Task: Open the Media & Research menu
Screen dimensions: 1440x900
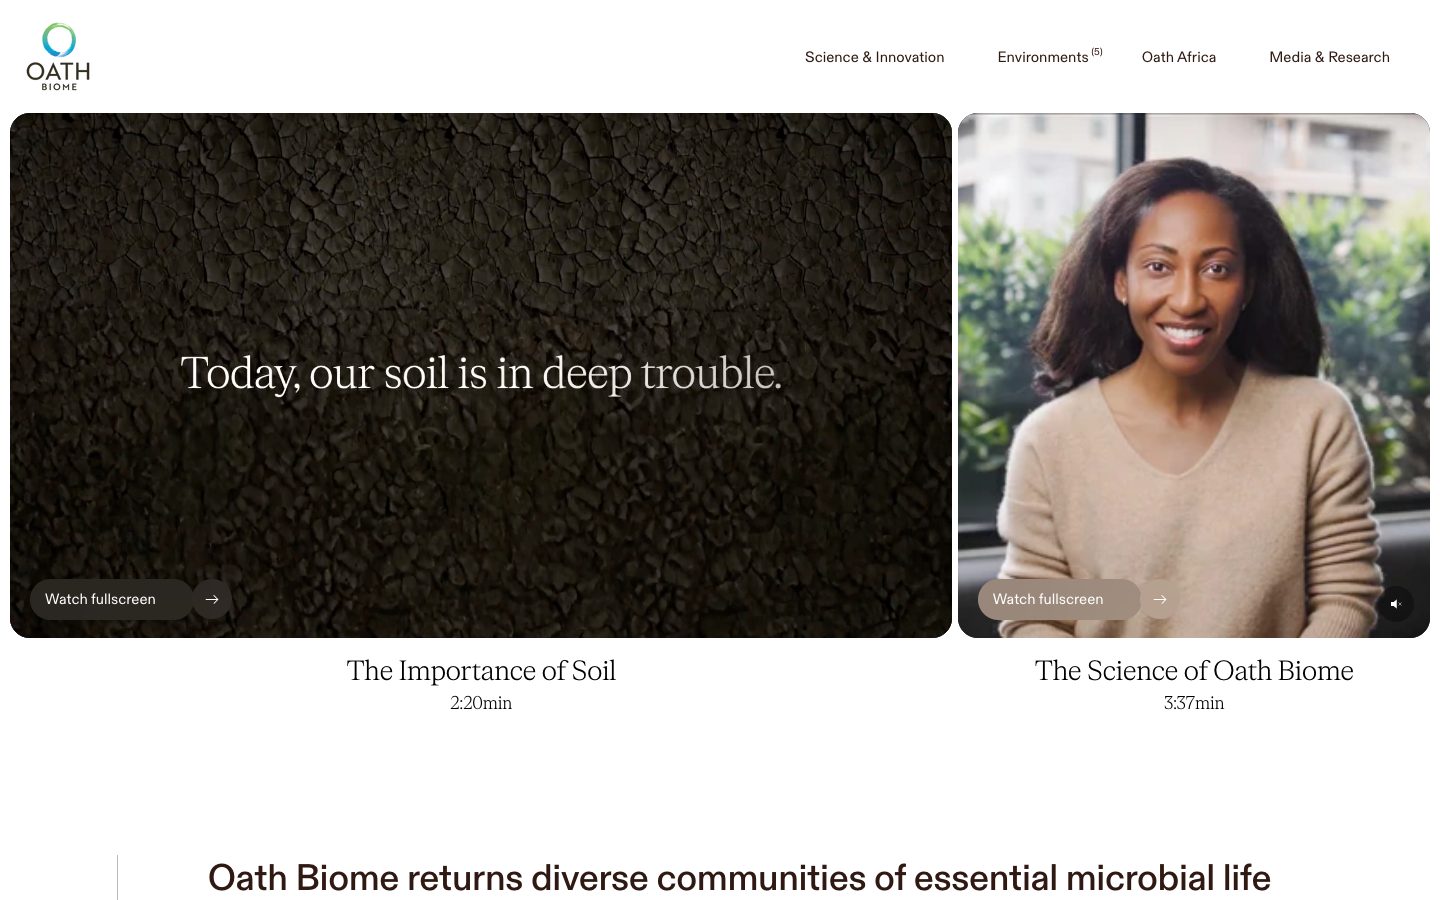Action: click(x=1329, y=57)
